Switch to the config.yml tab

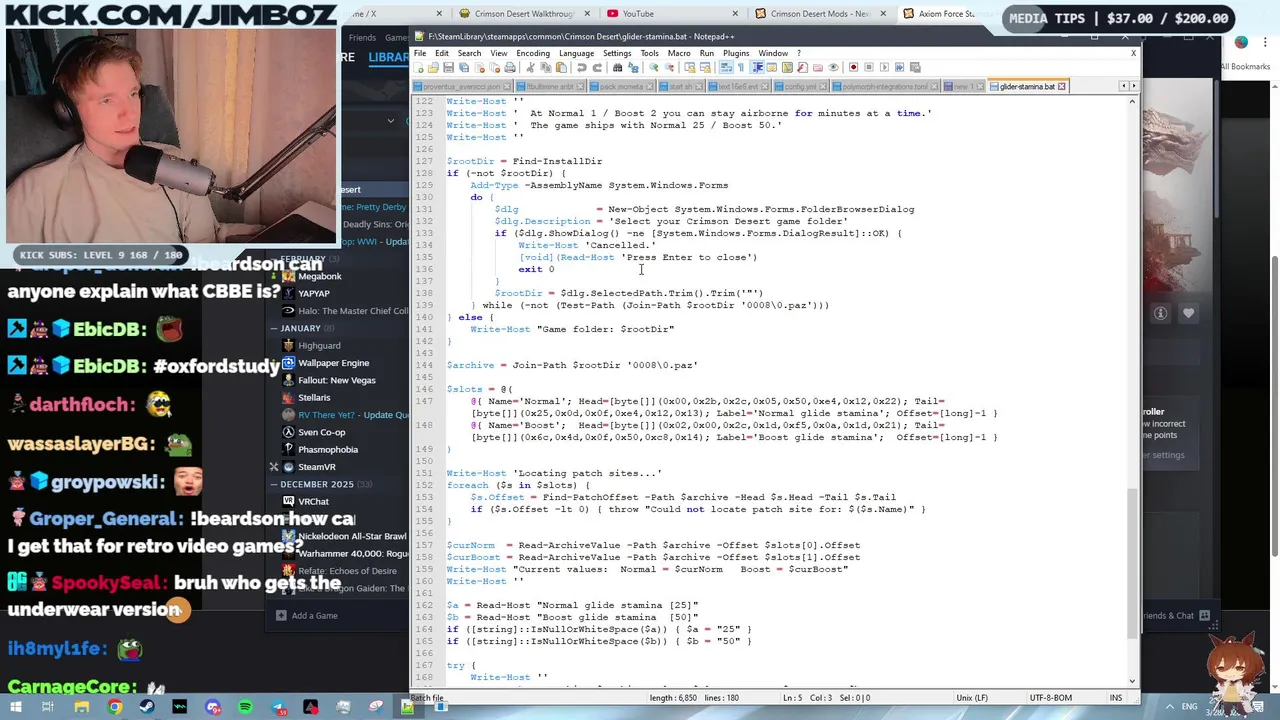(800, 87)
